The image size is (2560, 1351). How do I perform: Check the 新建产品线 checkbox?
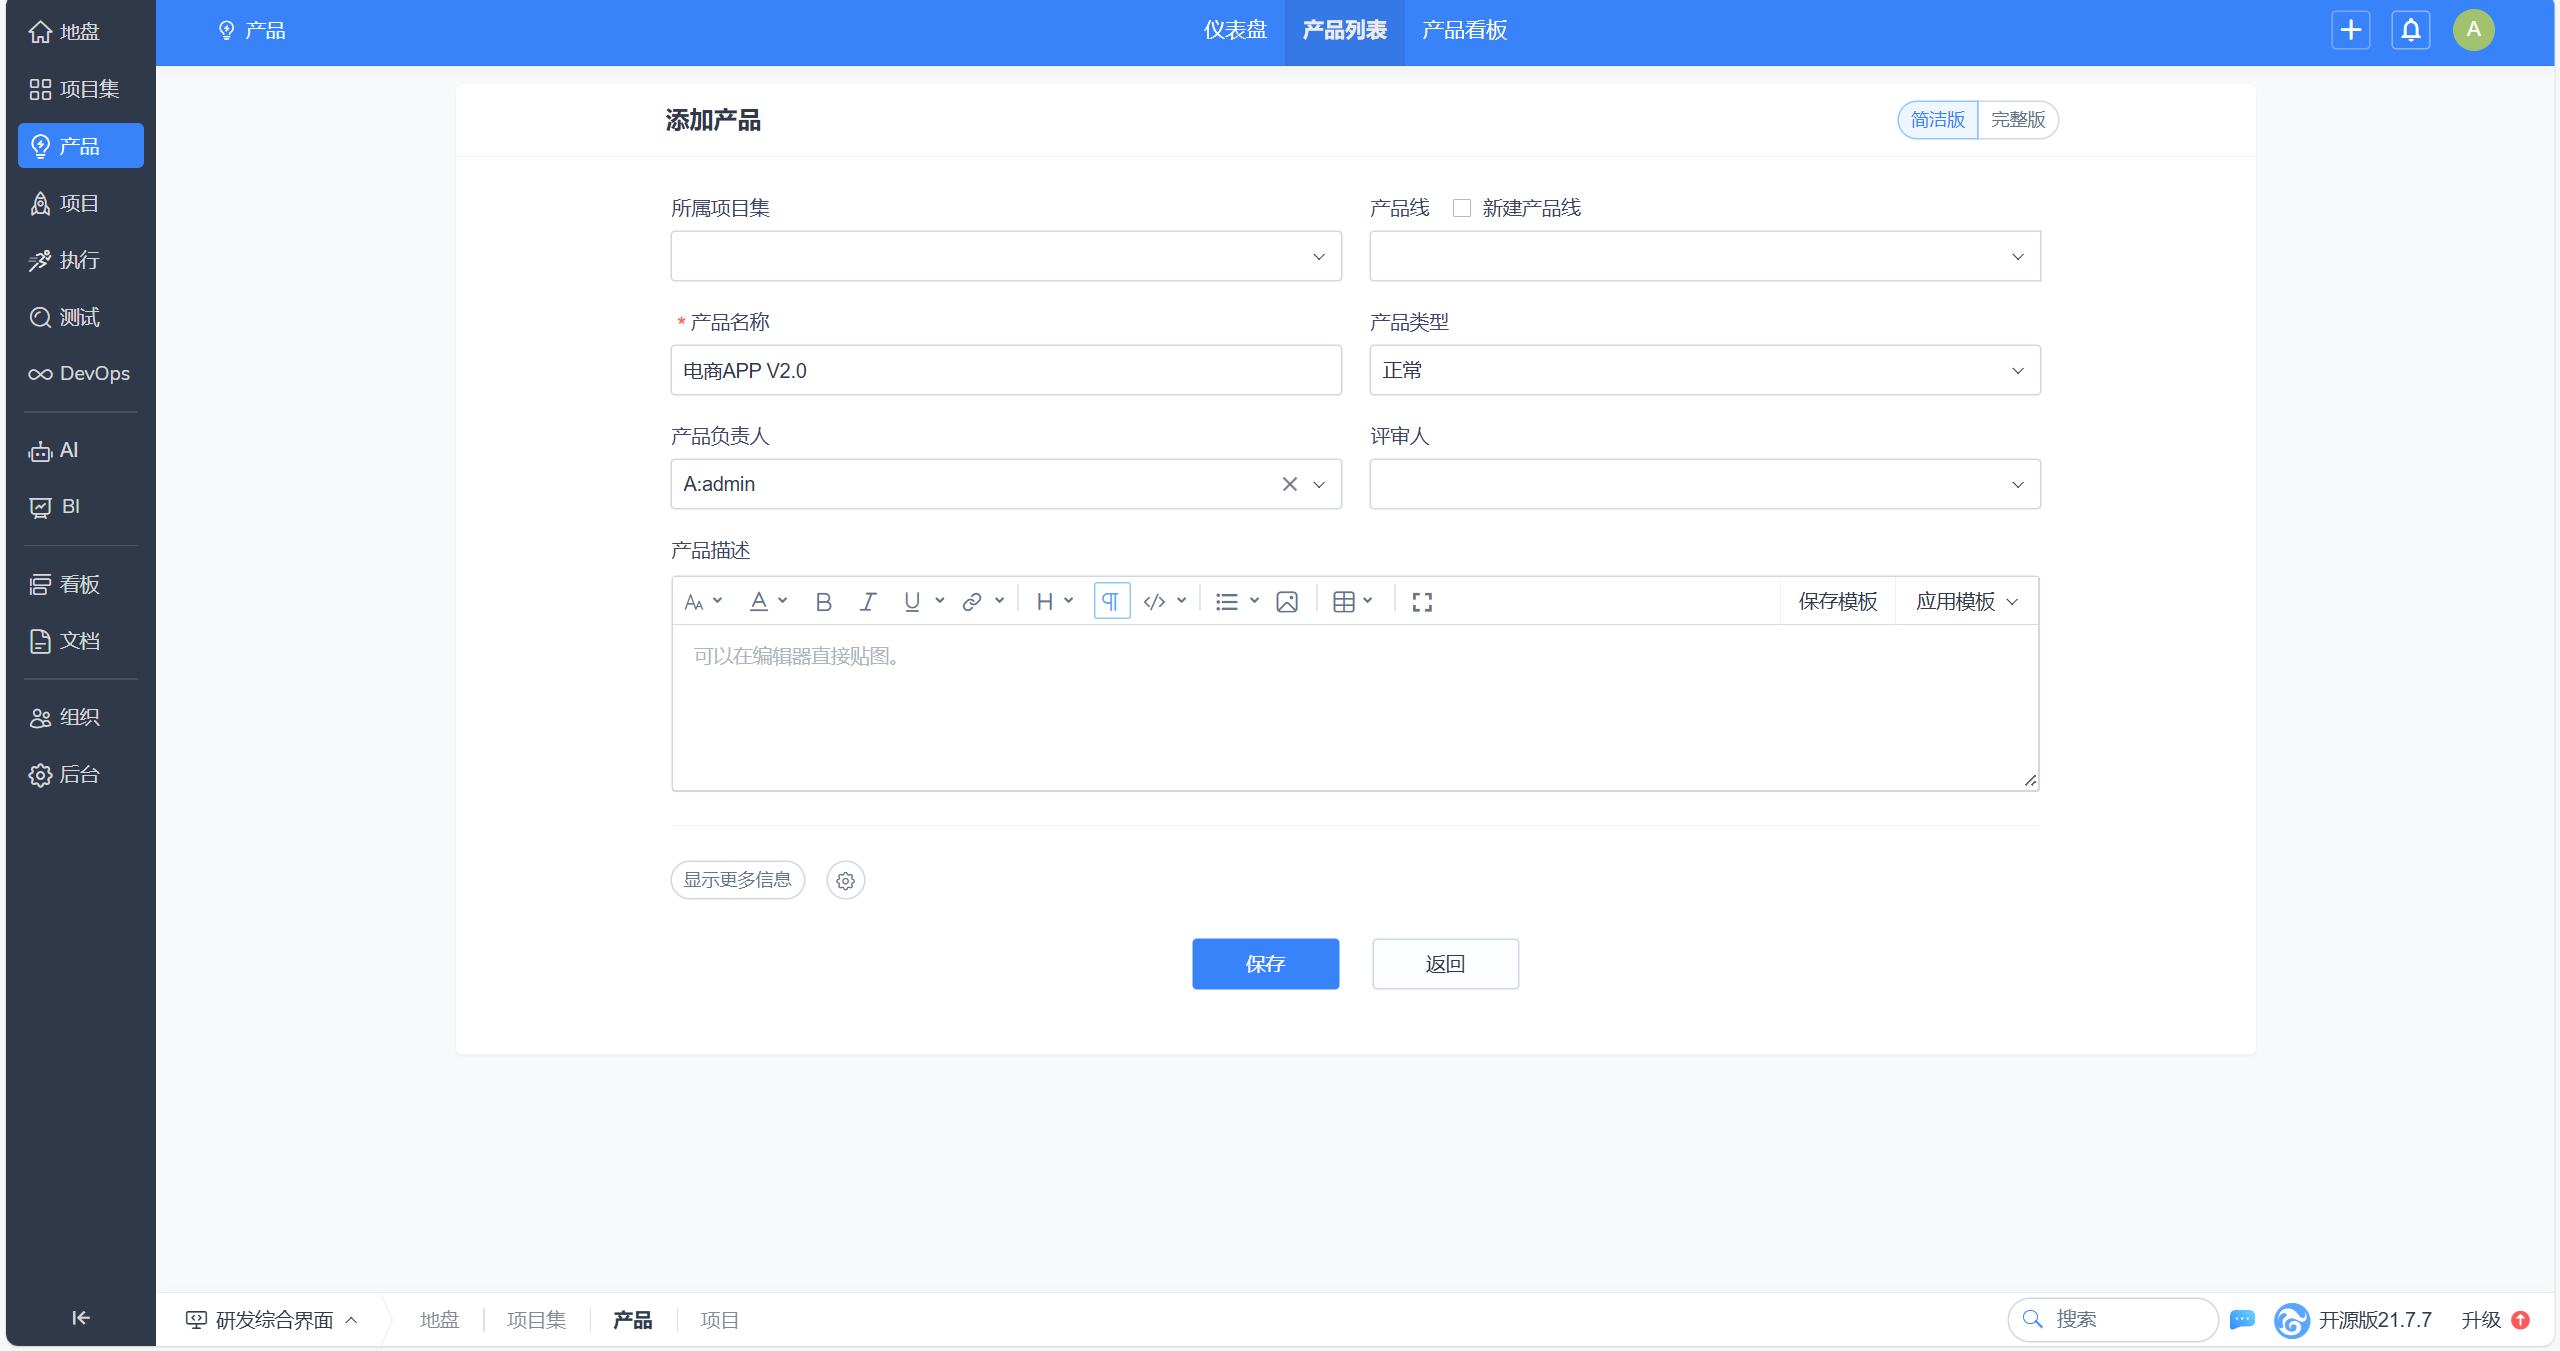(1462, 208)
